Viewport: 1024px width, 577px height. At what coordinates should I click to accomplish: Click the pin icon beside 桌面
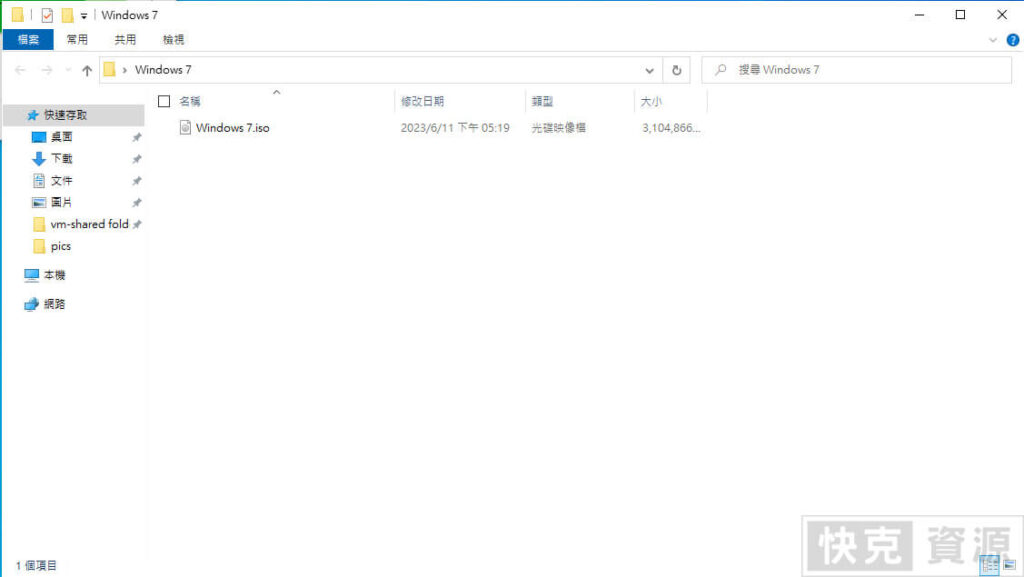coord(136,137)
